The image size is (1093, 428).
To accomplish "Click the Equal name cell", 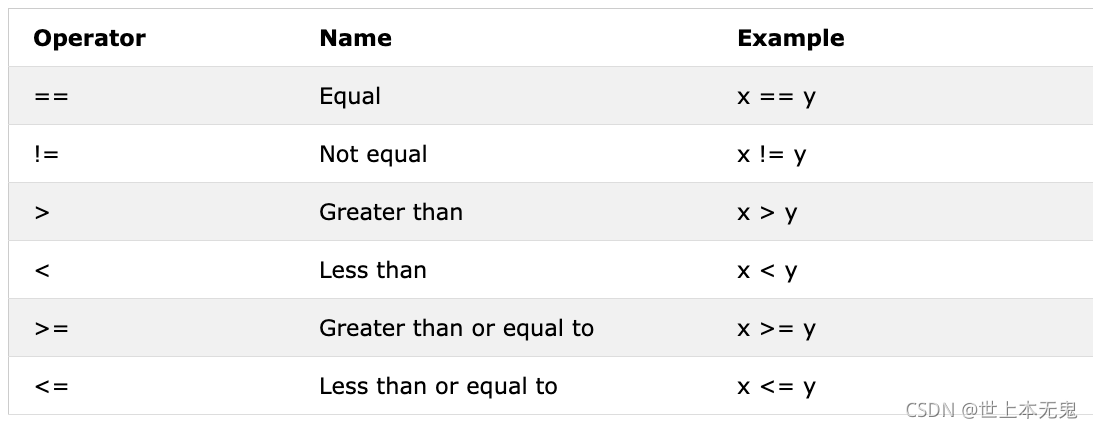I will click(x=350, y=96).
